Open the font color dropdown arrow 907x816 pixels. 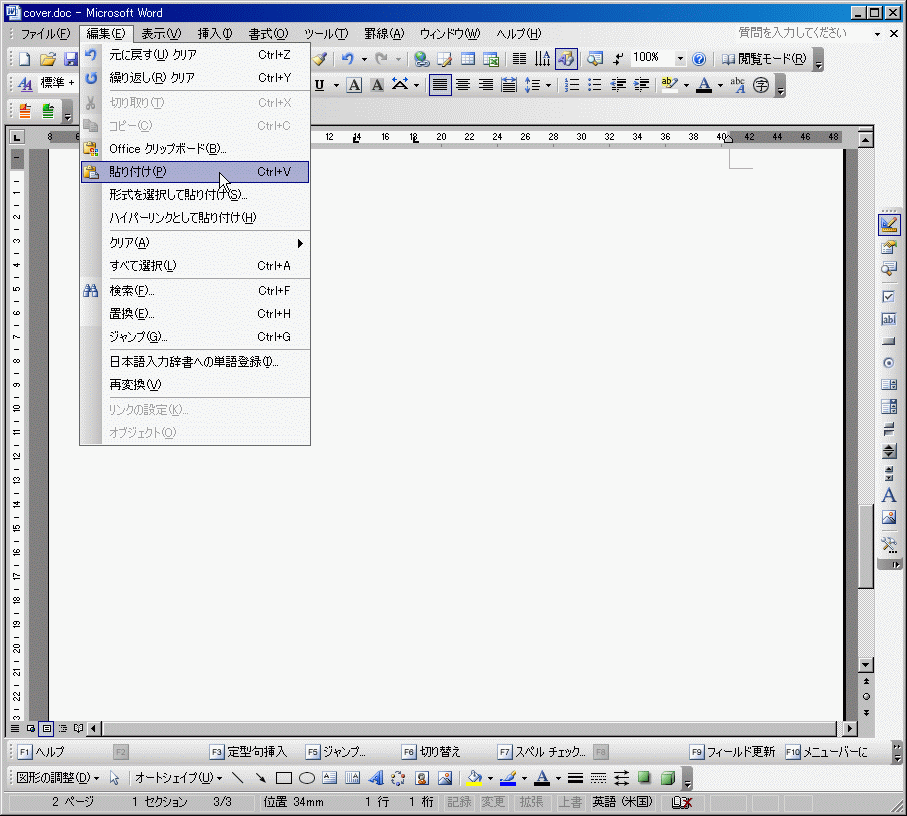pyautogui.click(x=720, y=85)
